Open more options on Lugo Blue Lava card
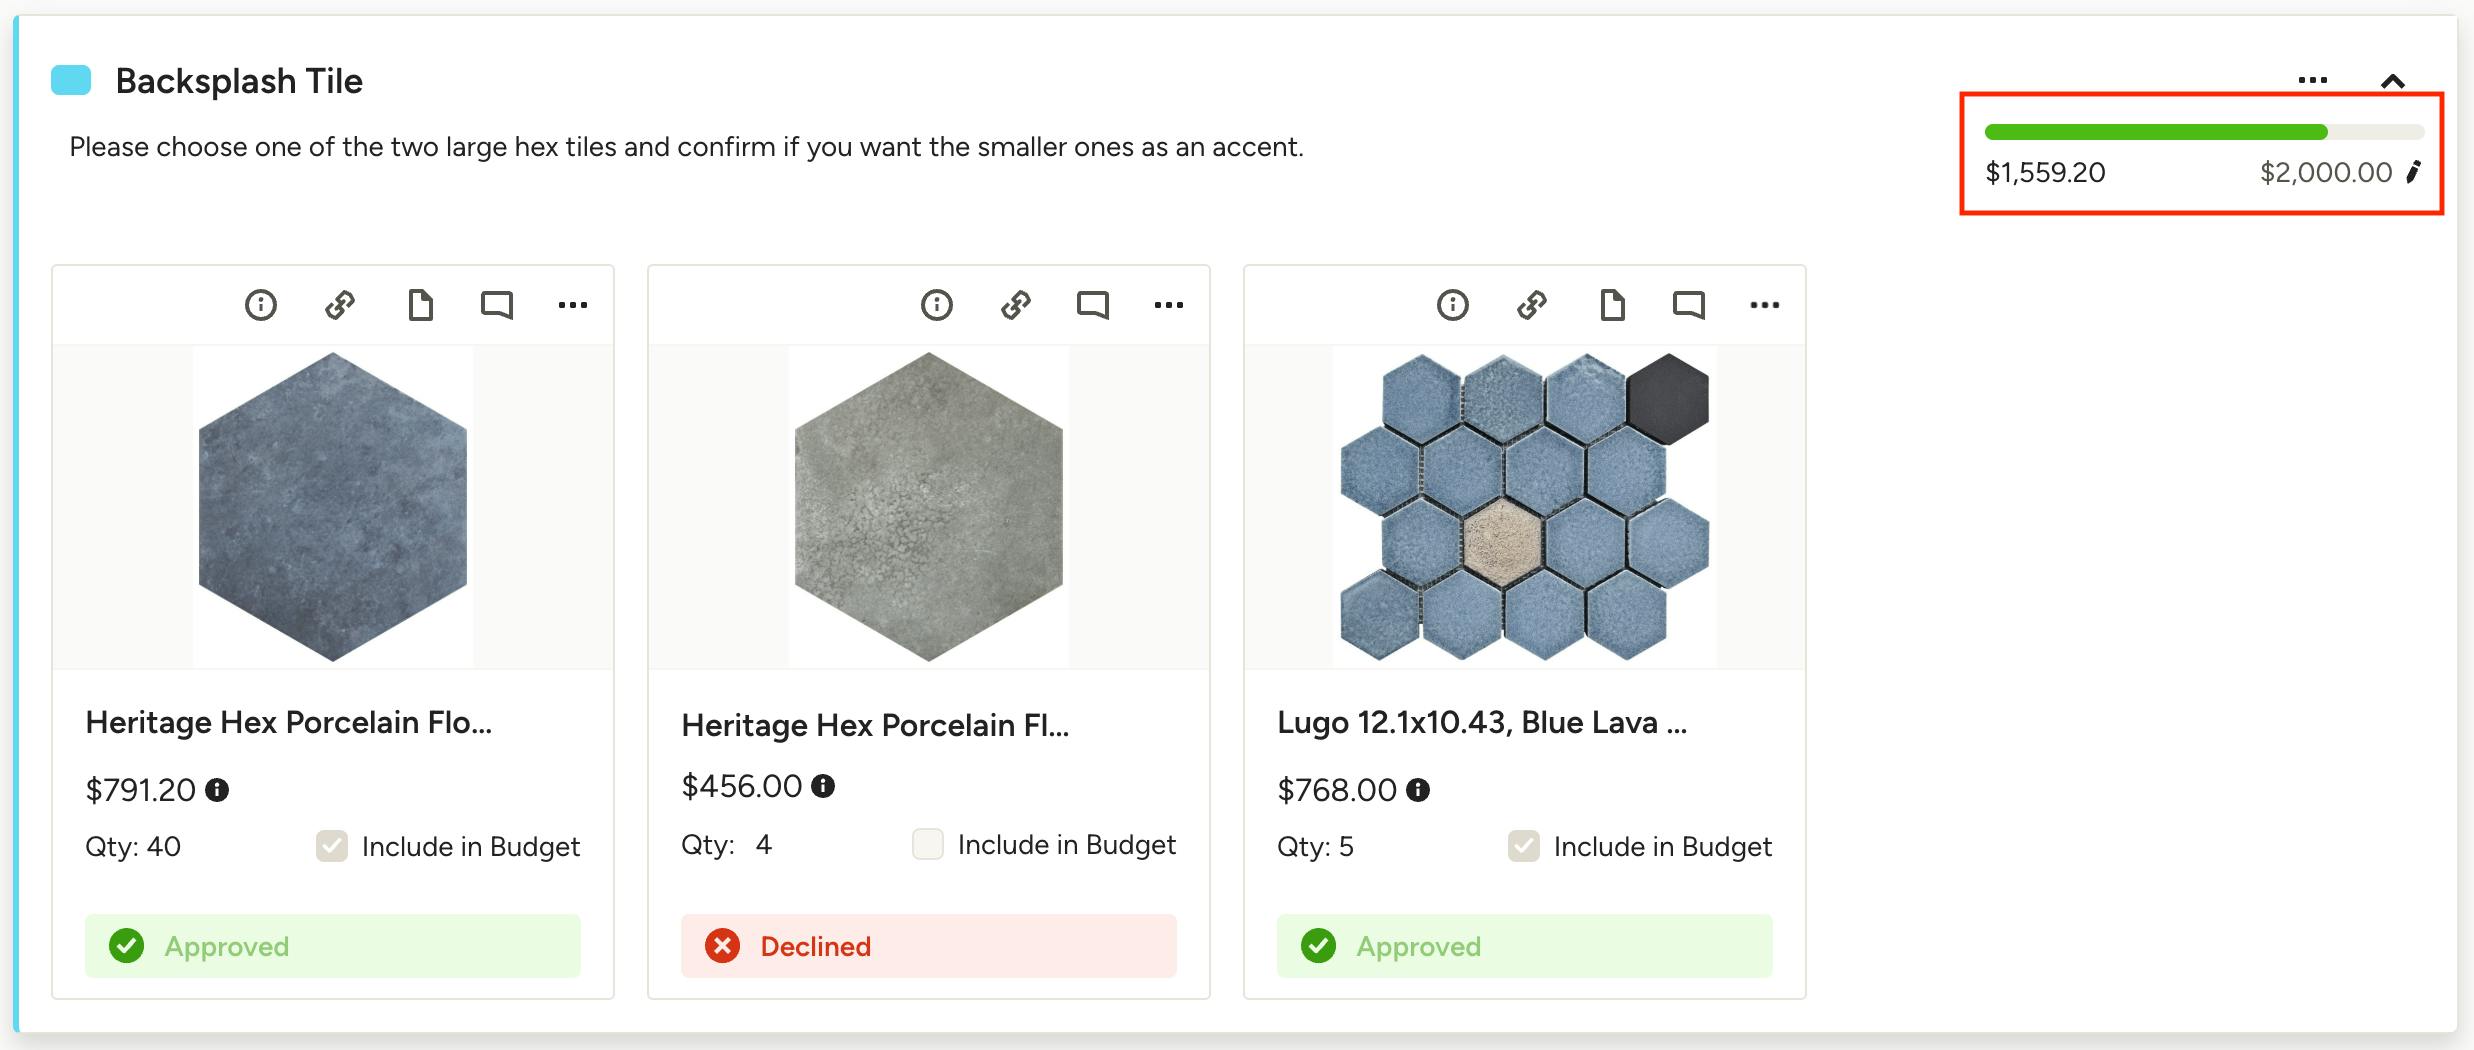2474x1050 pixels. pyautogui.click(x=1765, y=304)
